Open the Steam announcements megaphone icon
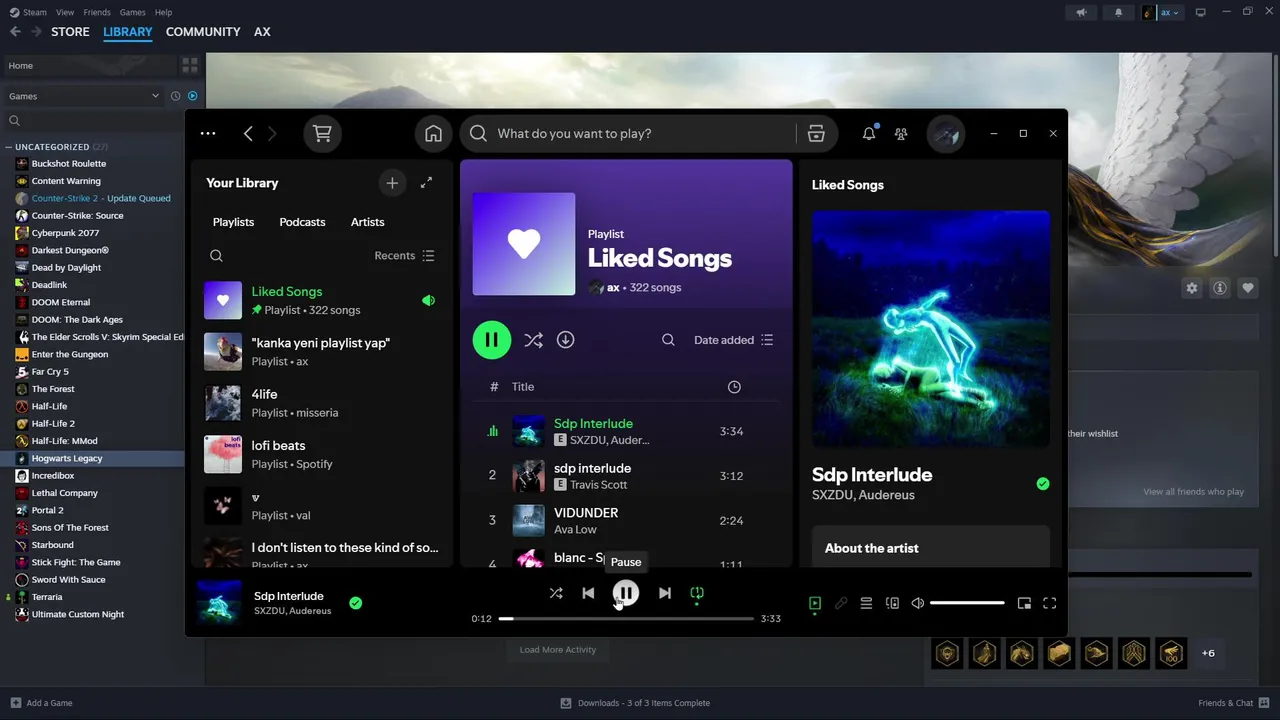The height and width of the screenshot is (720, 1280). 1081,12
